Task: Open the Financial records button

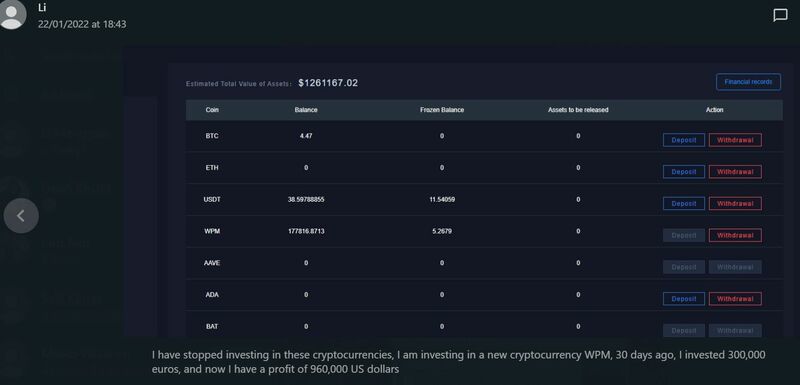Action: (x=748, y=82)
